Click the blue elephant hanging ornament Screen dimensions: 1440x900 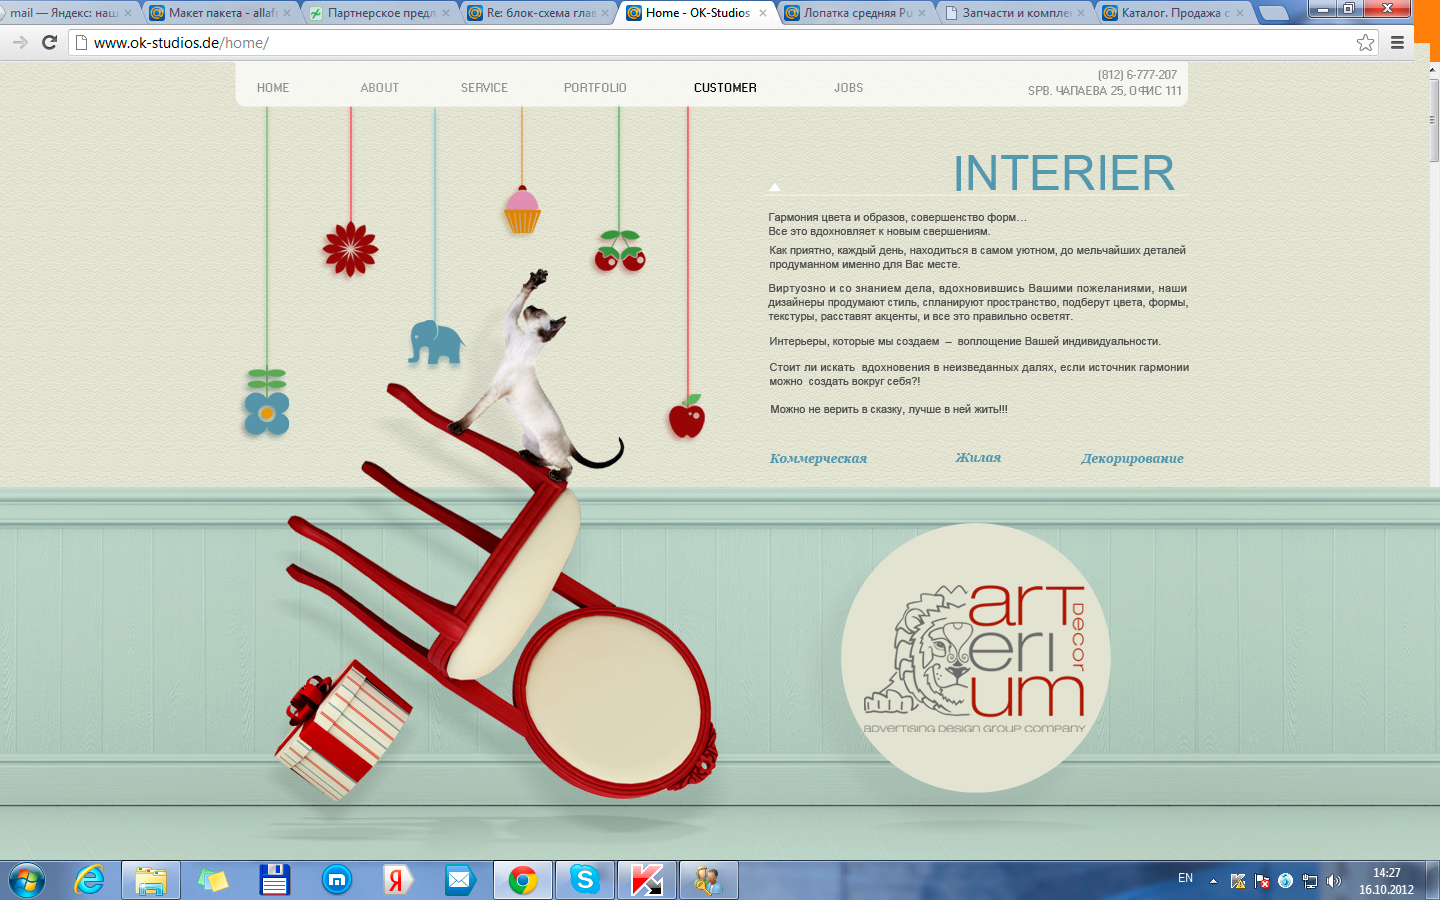click(436, 343)
